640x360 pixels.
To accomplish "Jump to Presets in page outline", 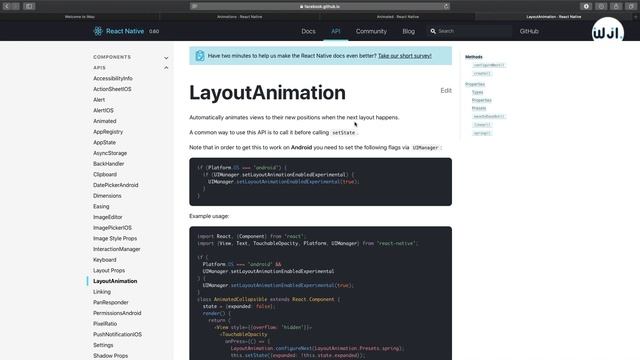I will pyautogui.click(x=479, y=108).
